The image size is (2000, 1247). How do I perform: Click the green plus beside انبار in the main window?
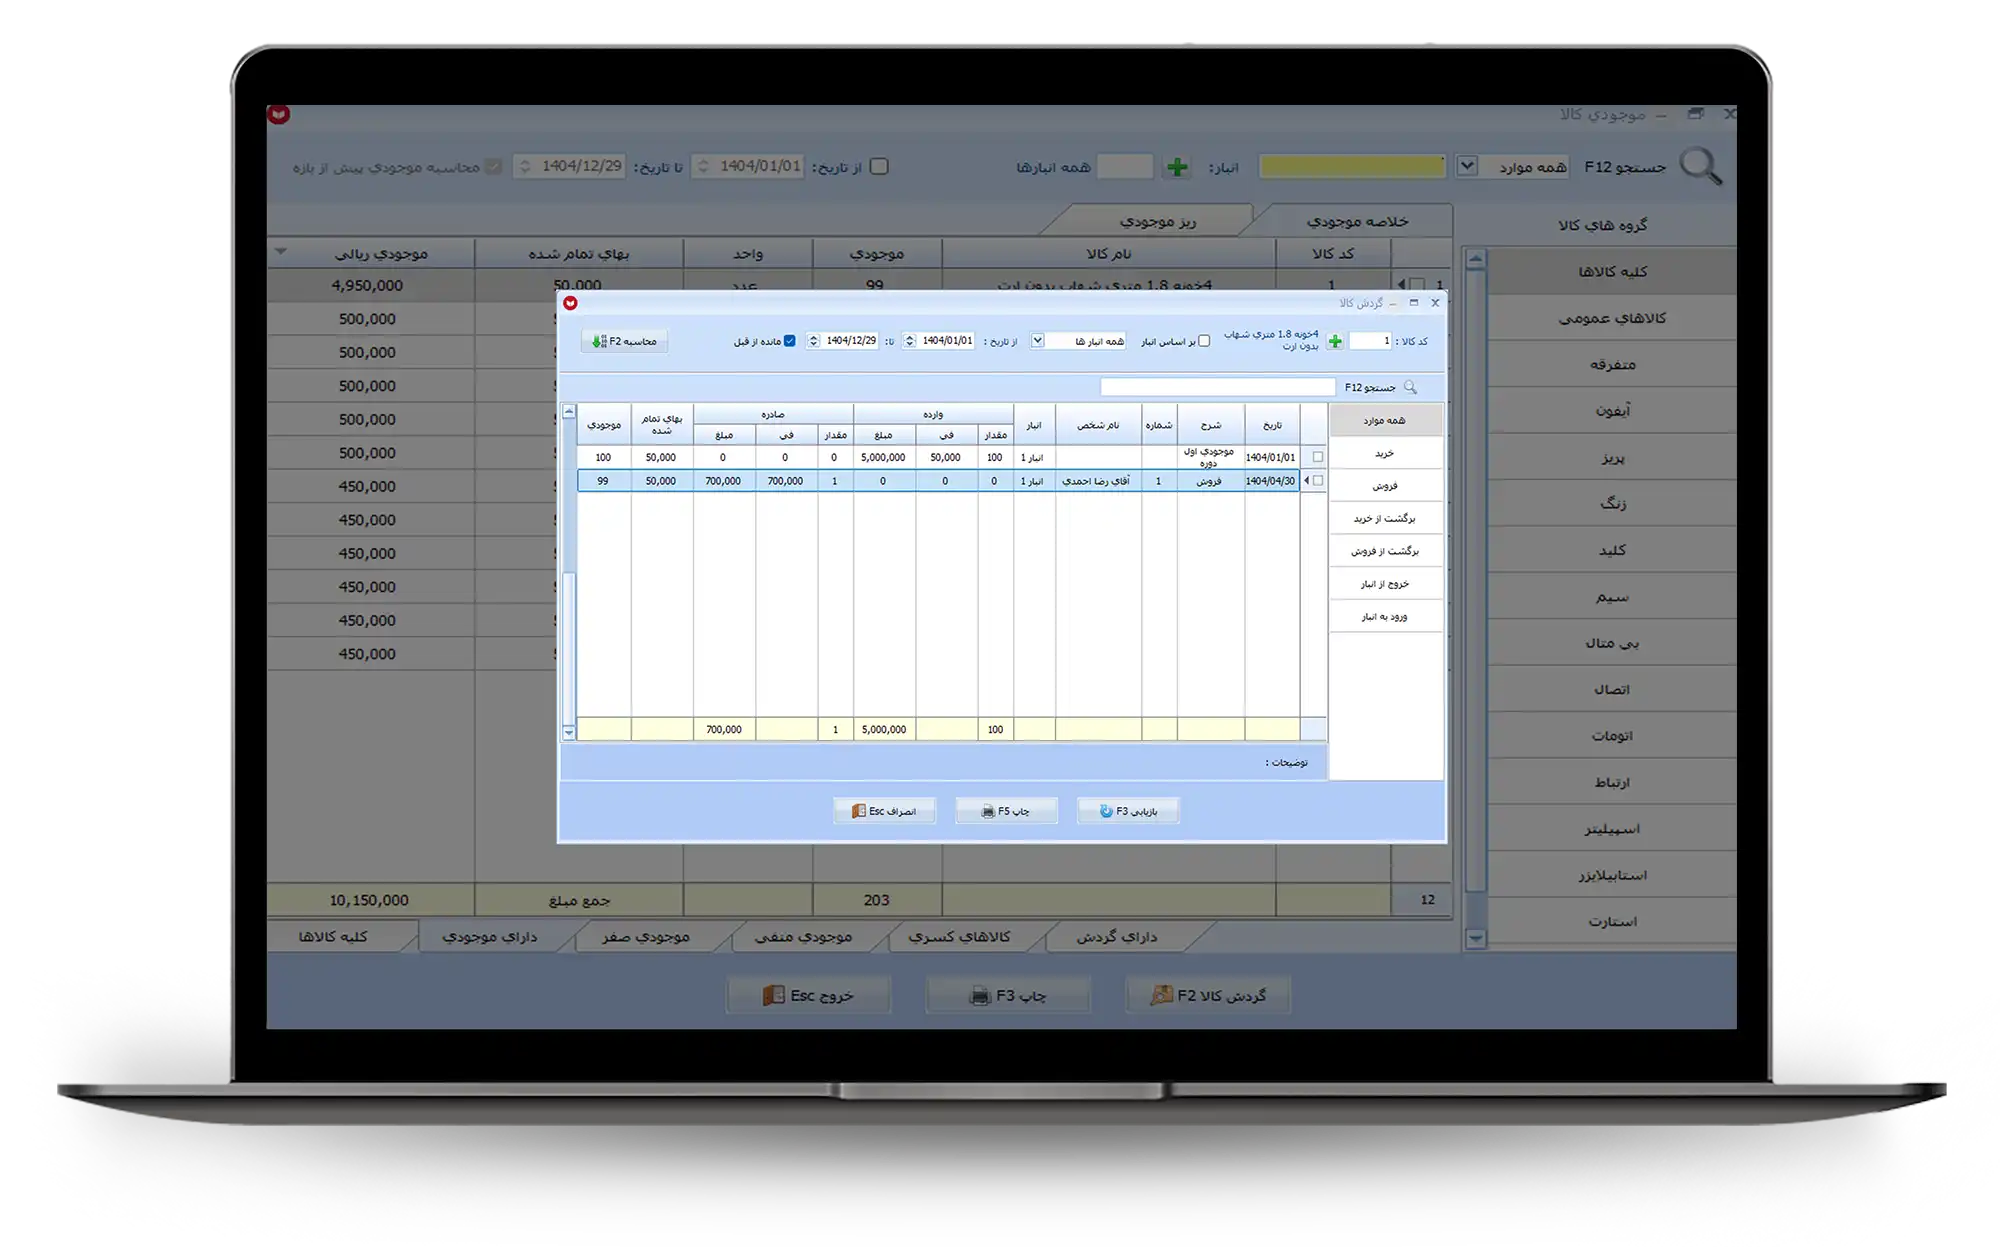point(1177,167)
